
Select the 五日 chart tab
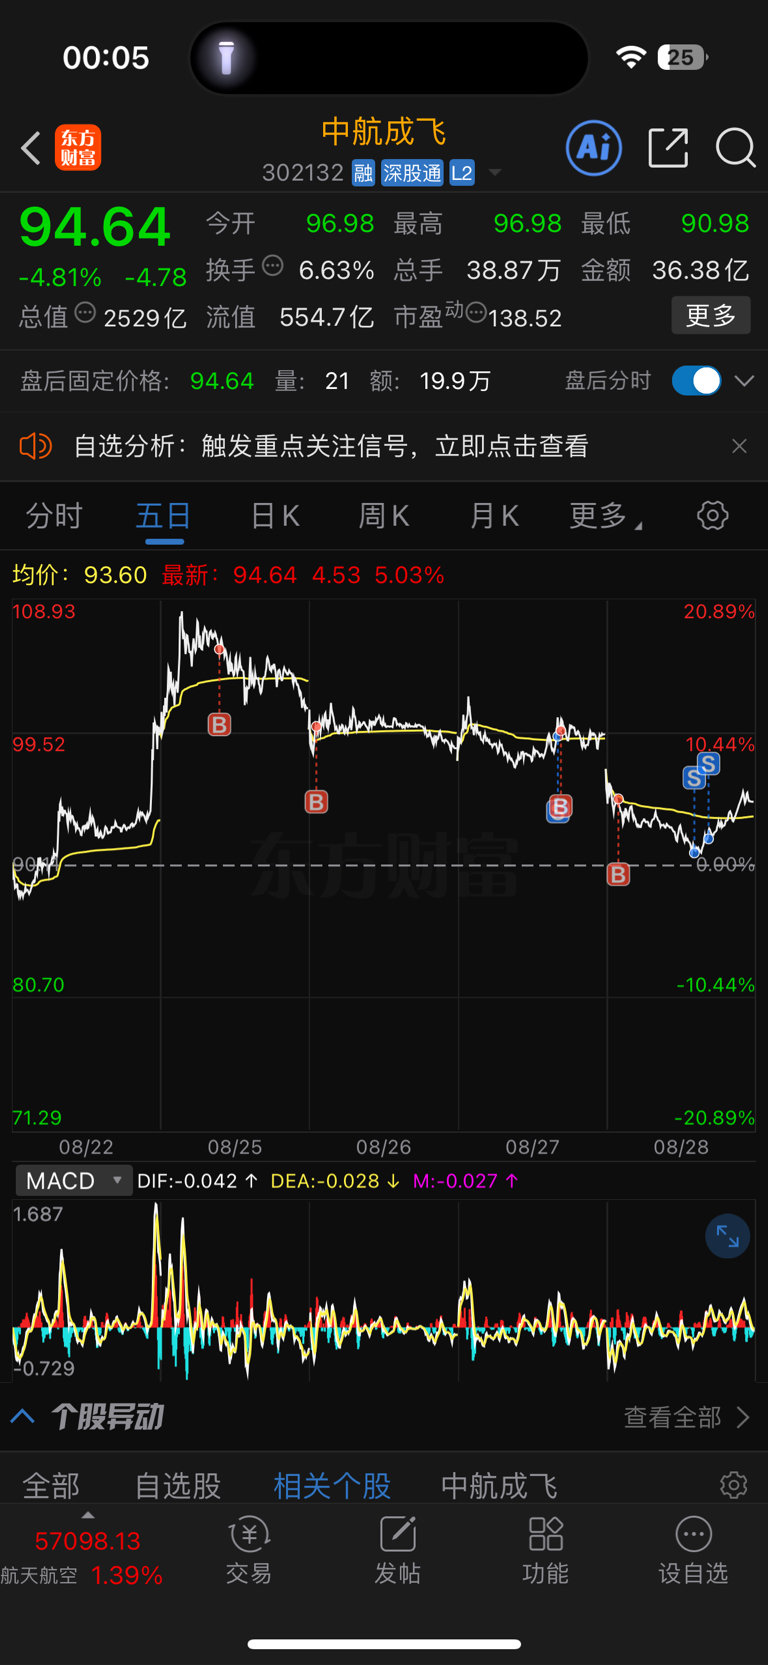tap(164, 516)
